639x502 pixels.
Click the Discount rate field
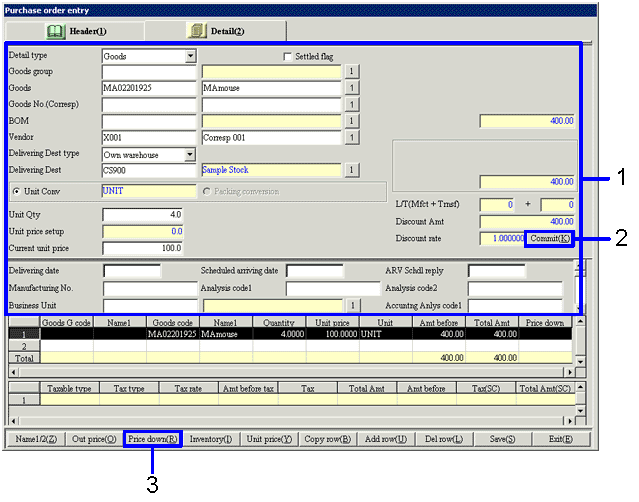(x=502, y=238)
